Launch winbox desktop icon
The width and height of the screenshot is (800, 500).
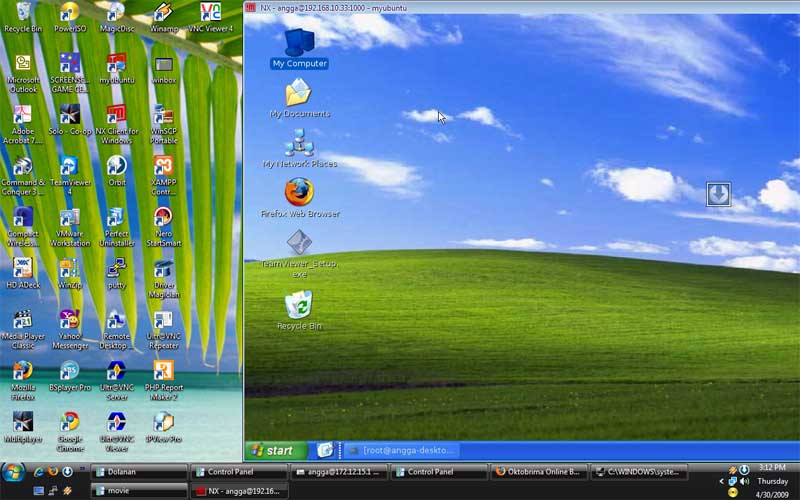click(x=163, y=69)
